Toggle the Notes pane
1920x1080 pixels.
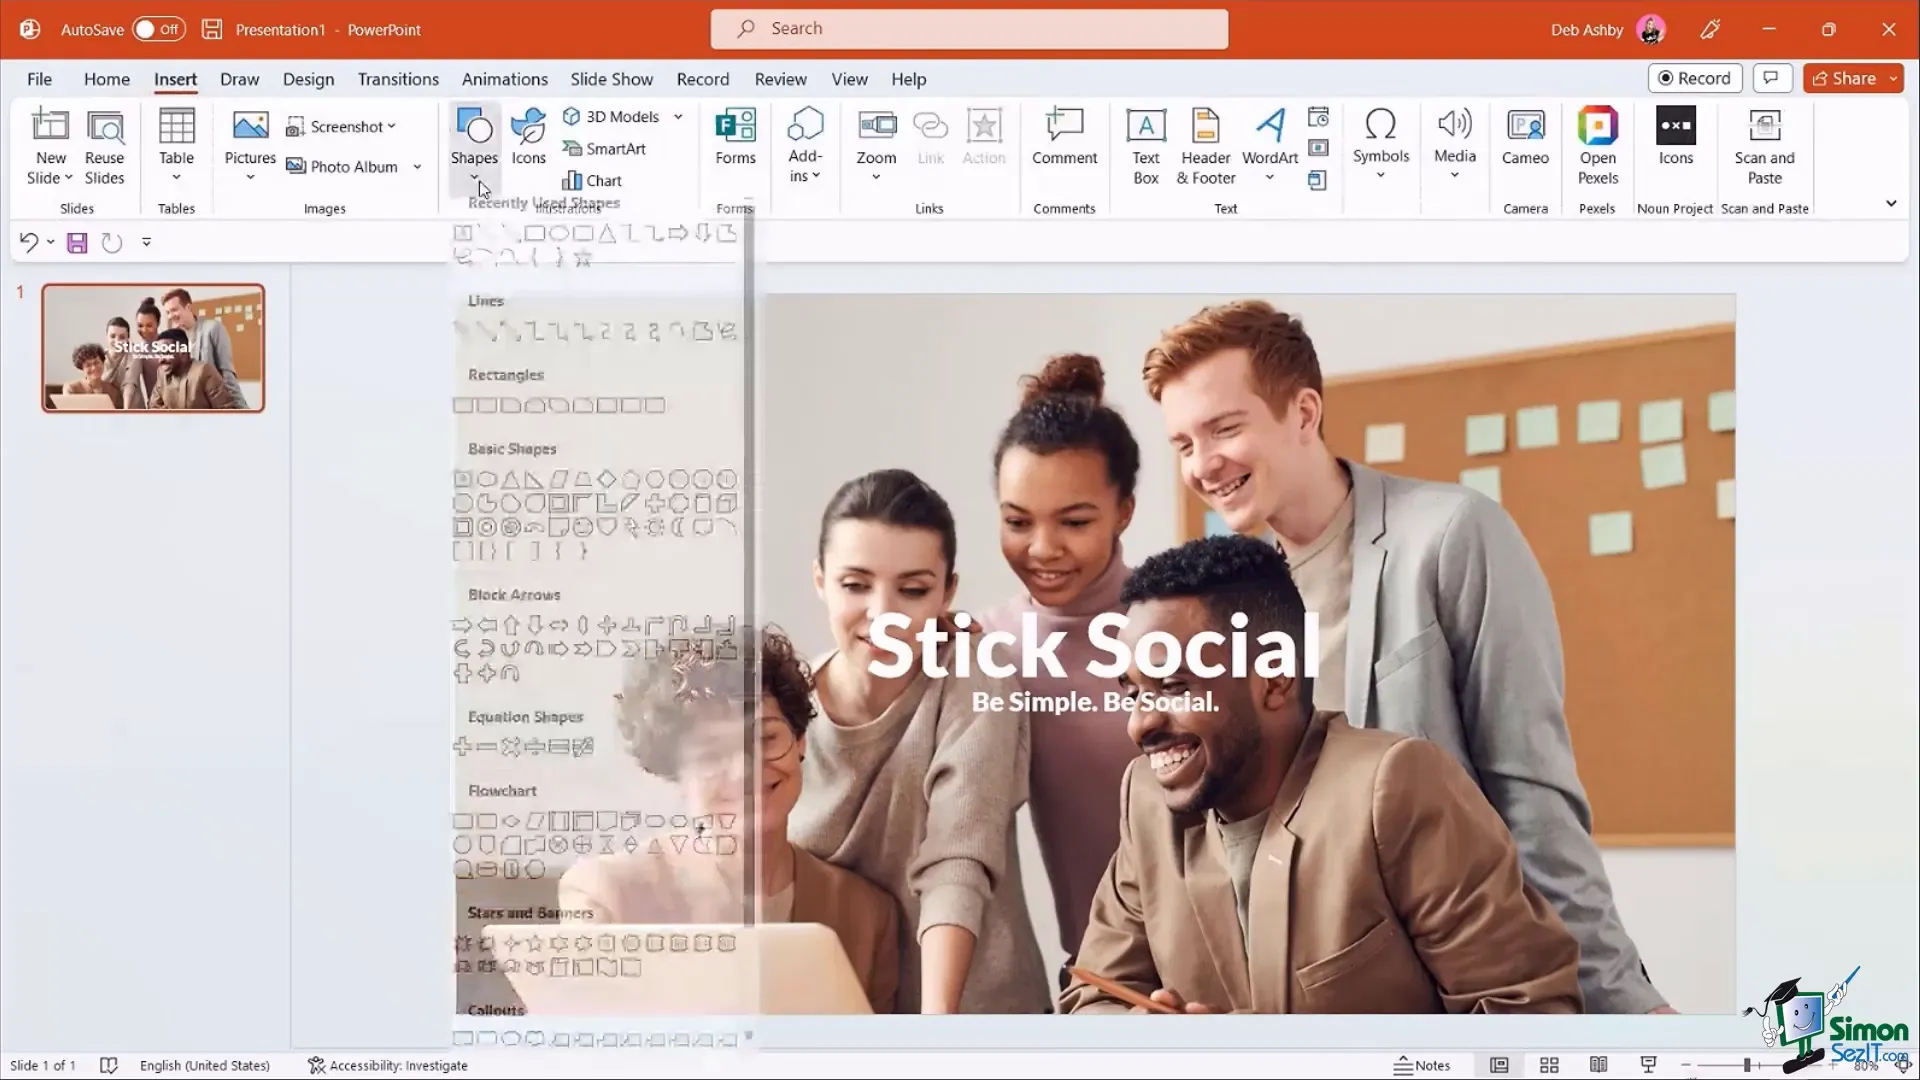click(x=1422, y=1065)
